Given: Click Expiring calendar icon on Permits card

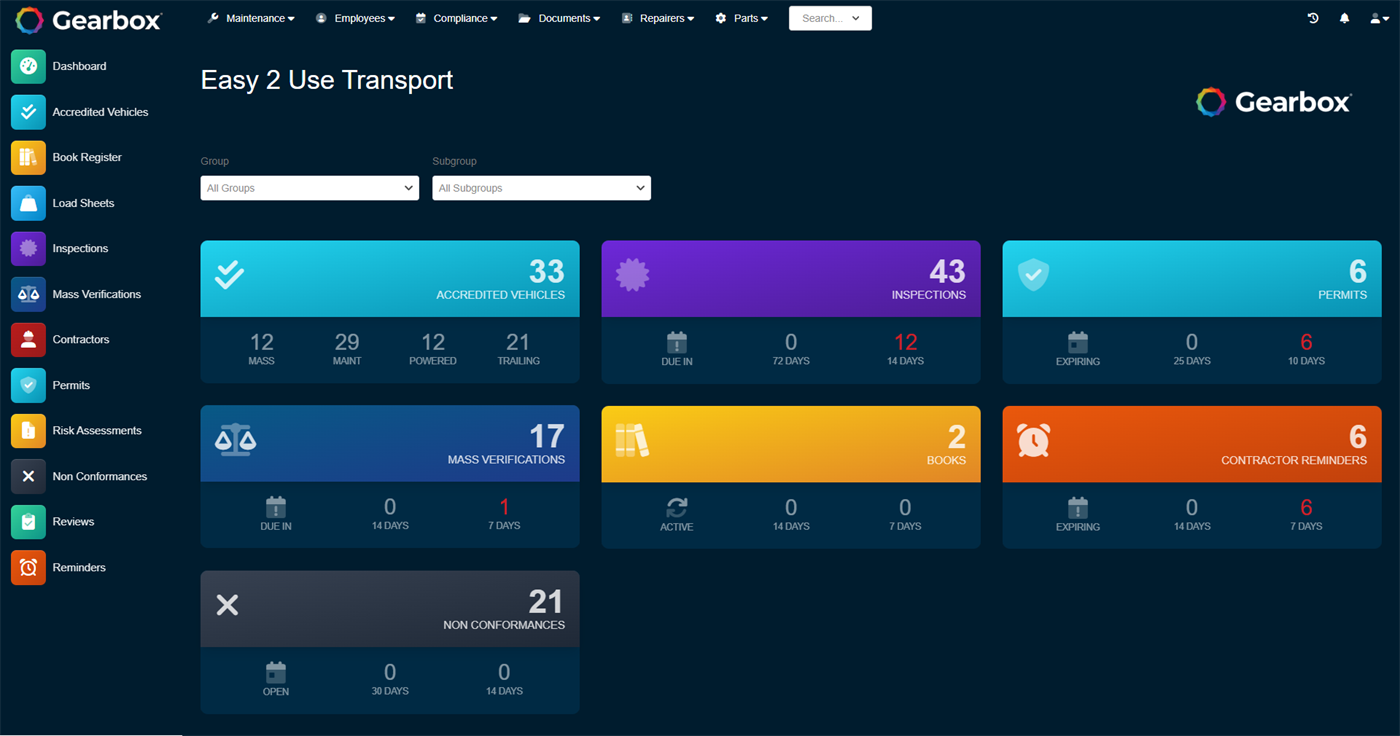Looking at the screenshot, I should click(x=1078, y=342).
